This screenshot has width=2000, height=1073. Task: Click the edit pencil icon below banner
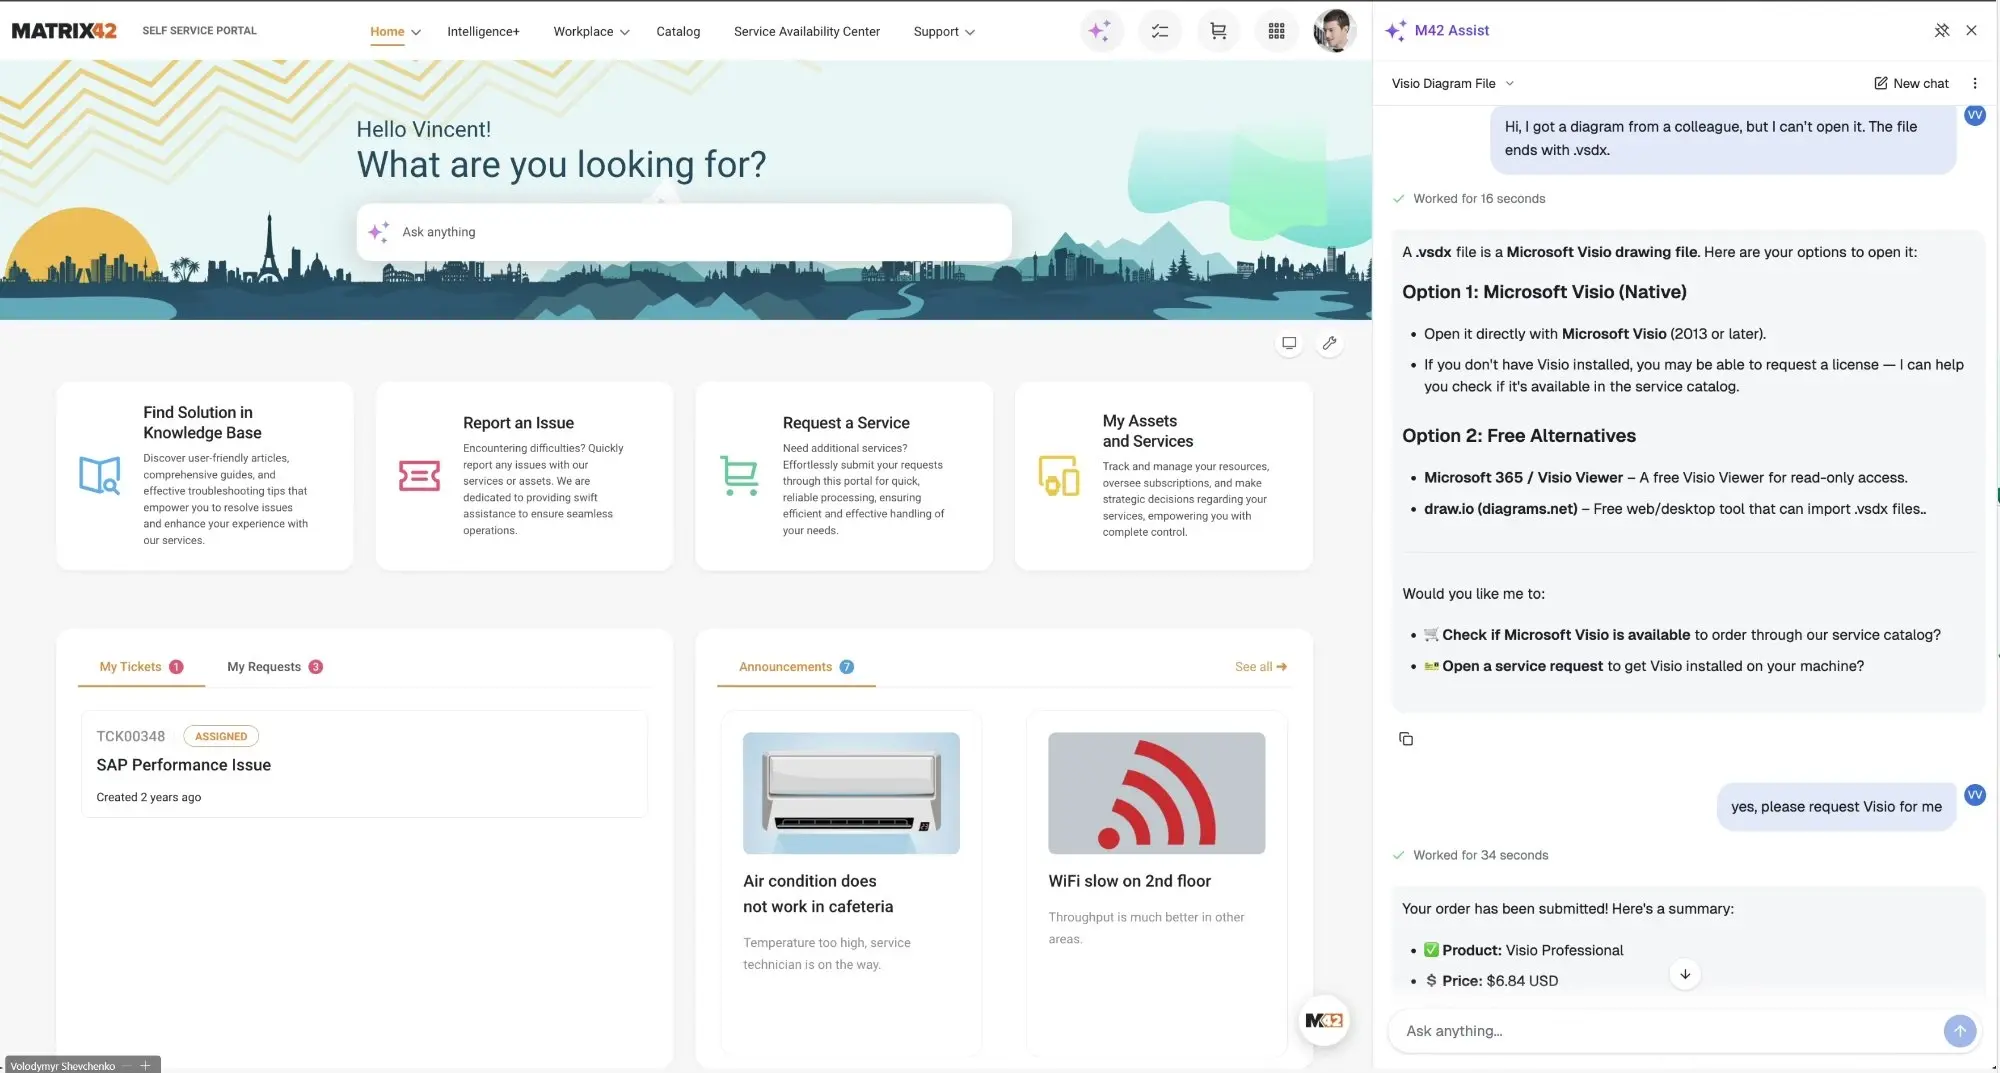click(1329, 343)
